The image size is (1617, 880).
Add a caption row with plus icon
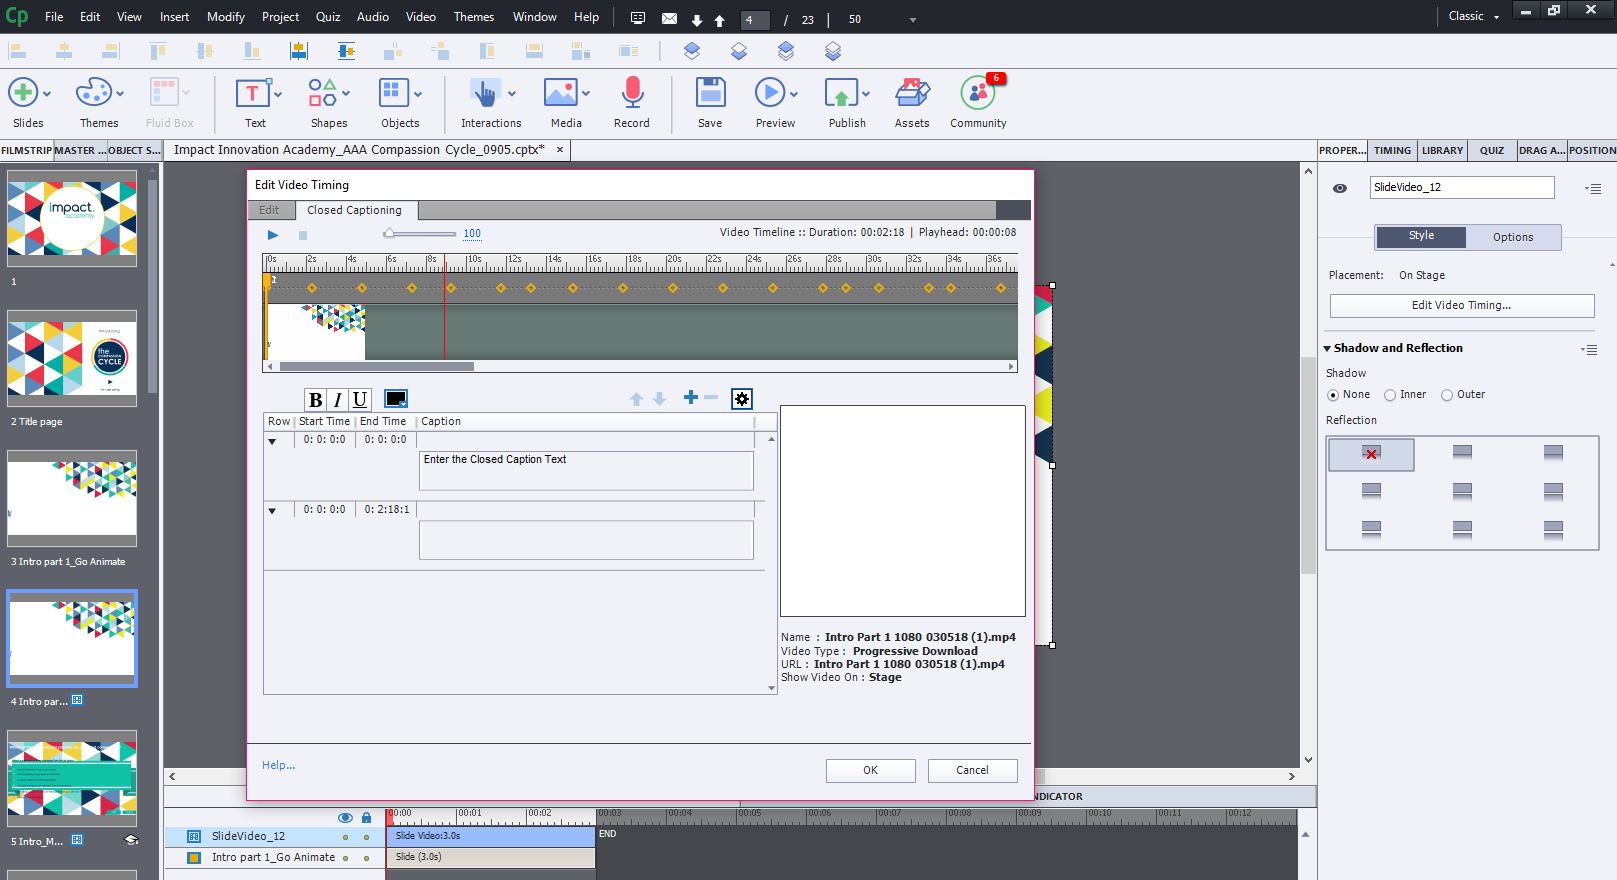click(690, 397)
